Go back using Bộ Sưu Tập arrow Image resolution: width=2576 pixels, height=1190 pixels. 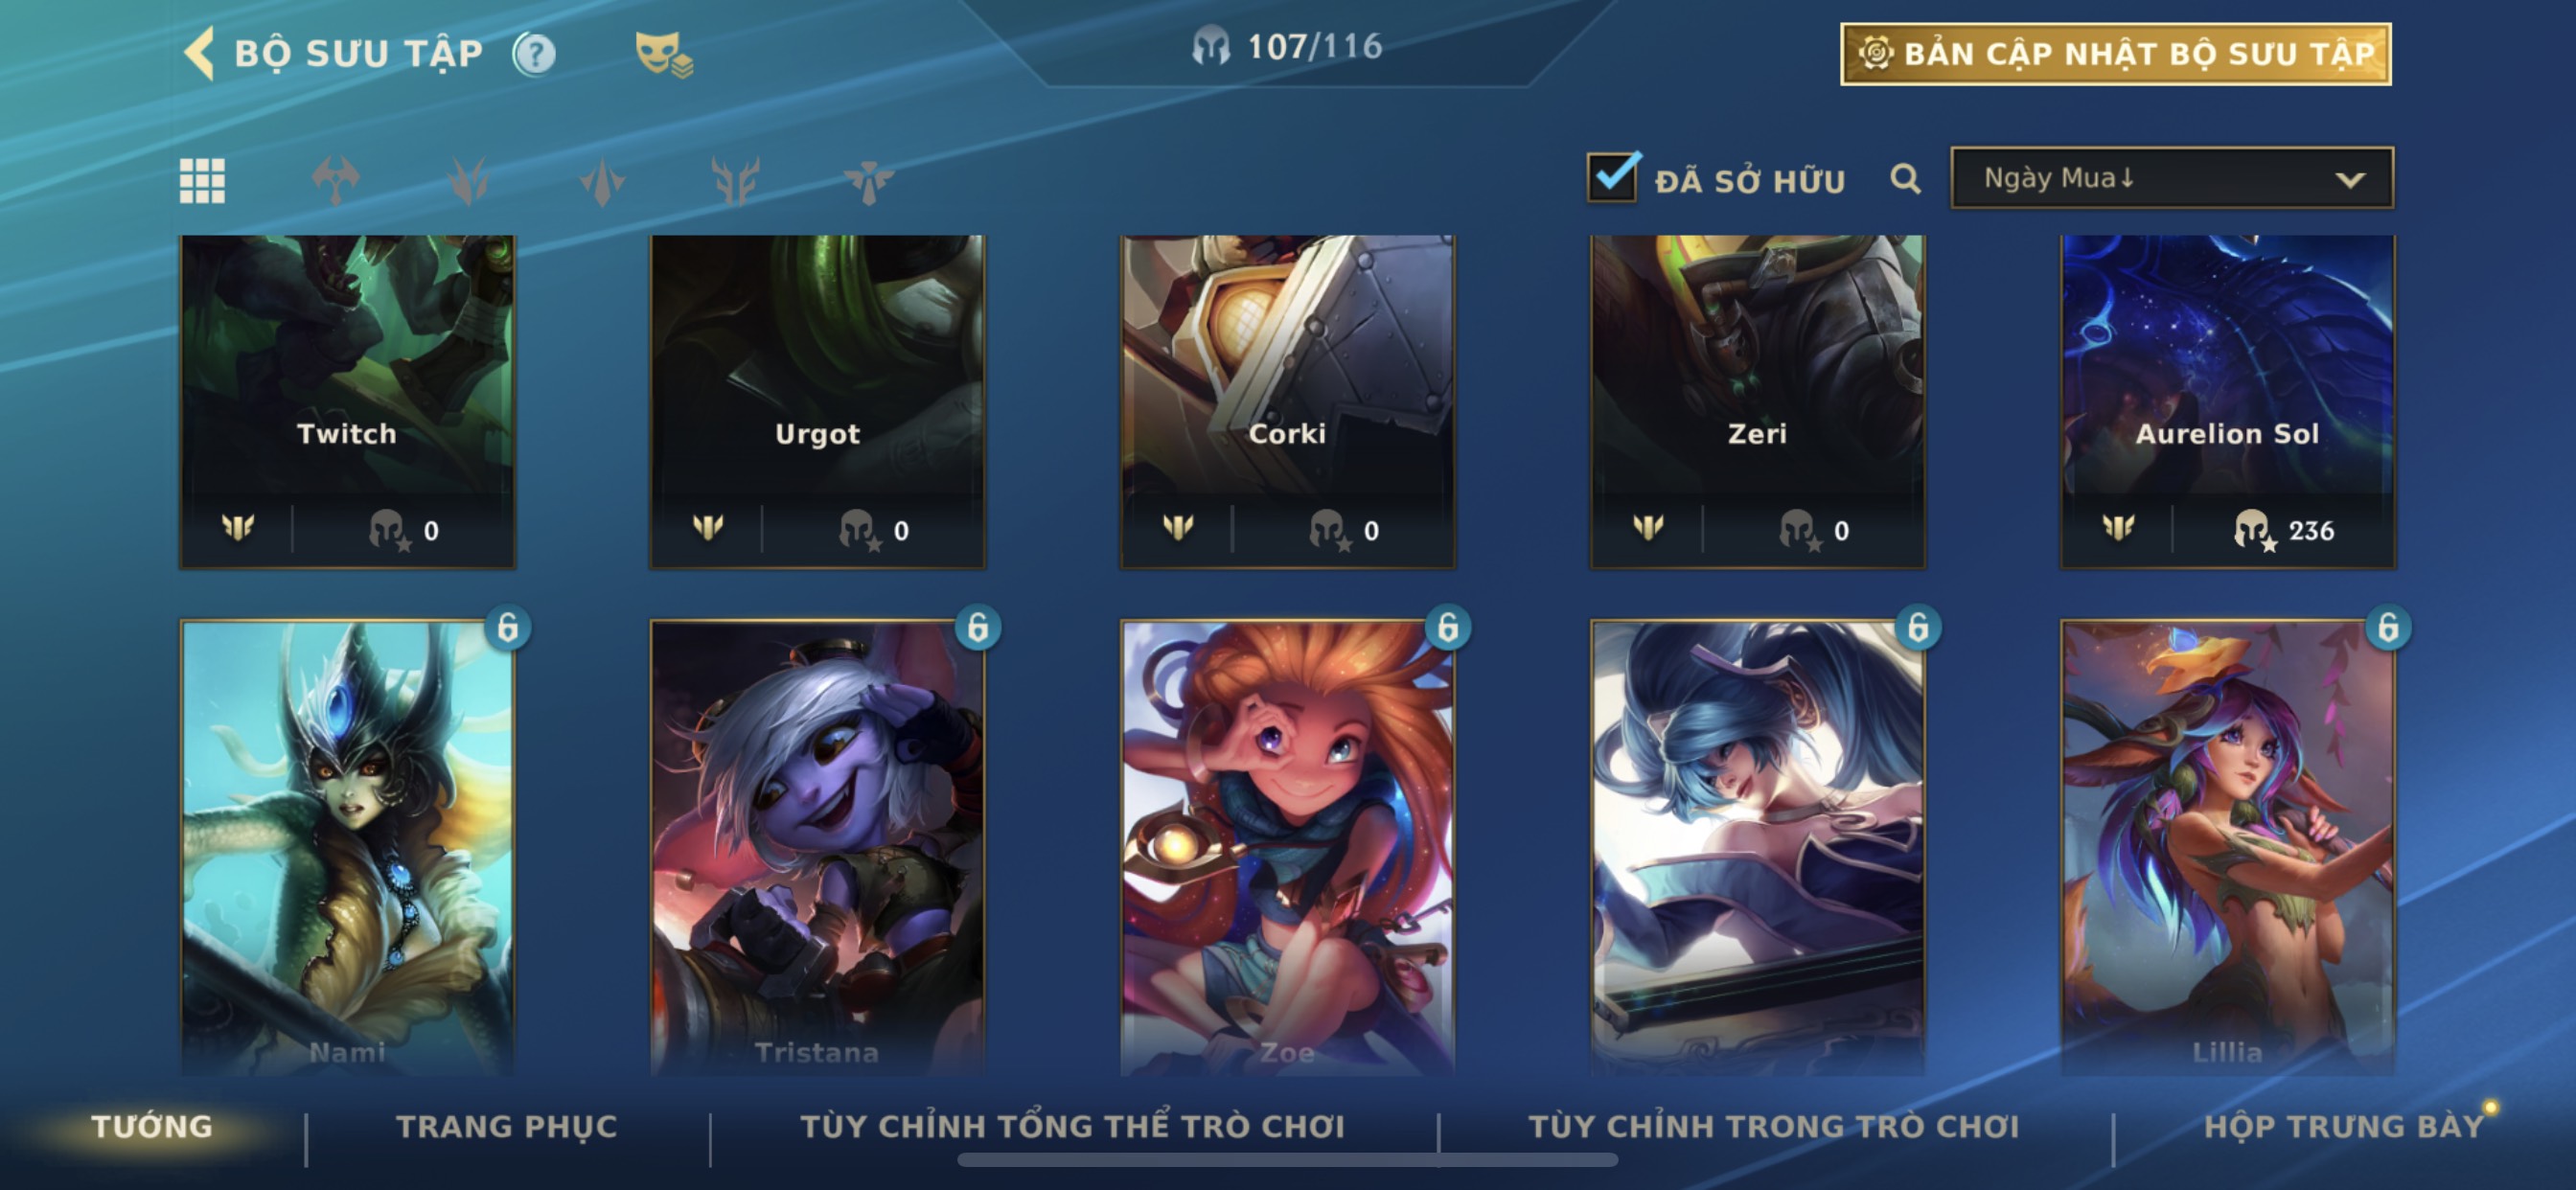(200, 53)
